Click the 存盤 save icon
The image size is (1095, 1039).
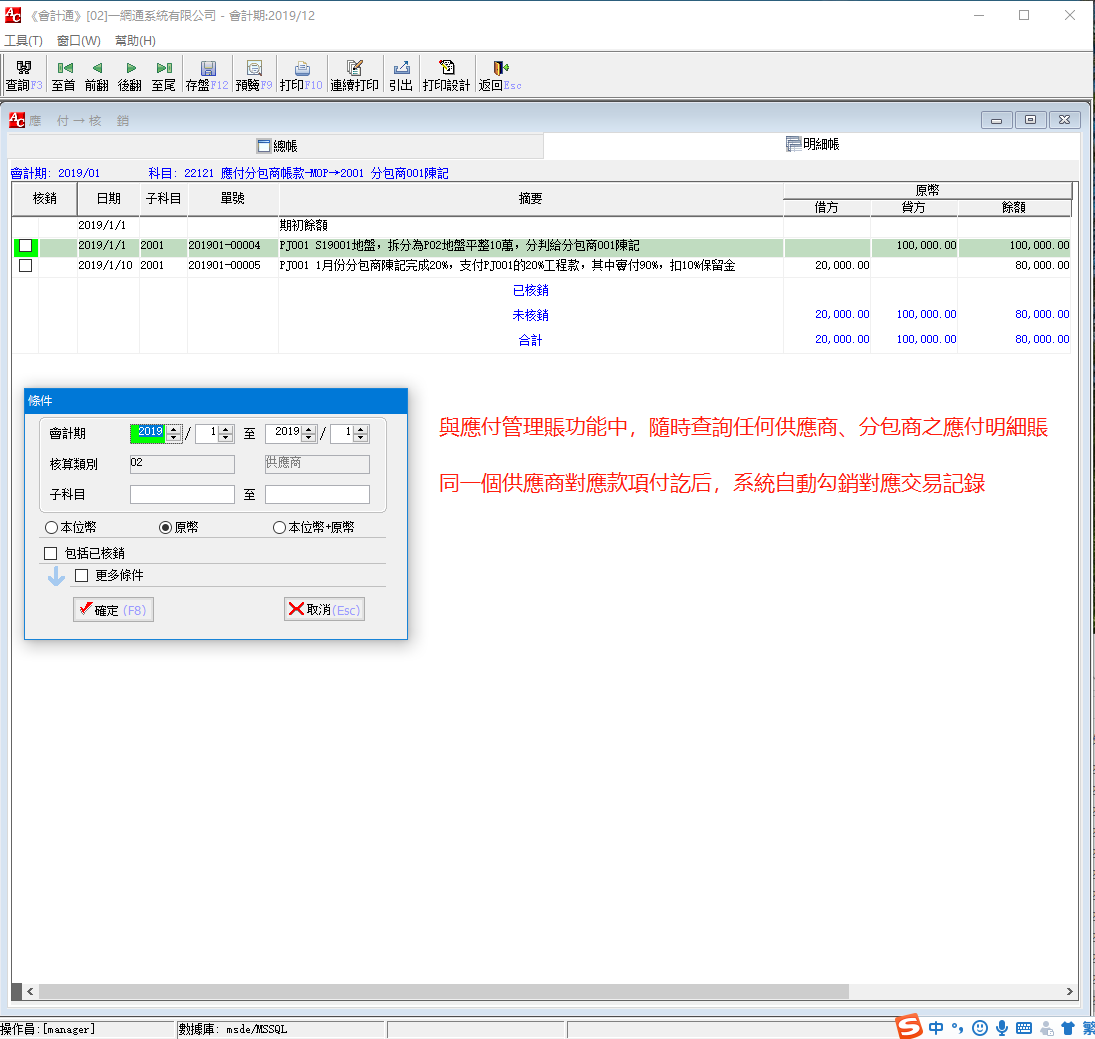point(207,74)
